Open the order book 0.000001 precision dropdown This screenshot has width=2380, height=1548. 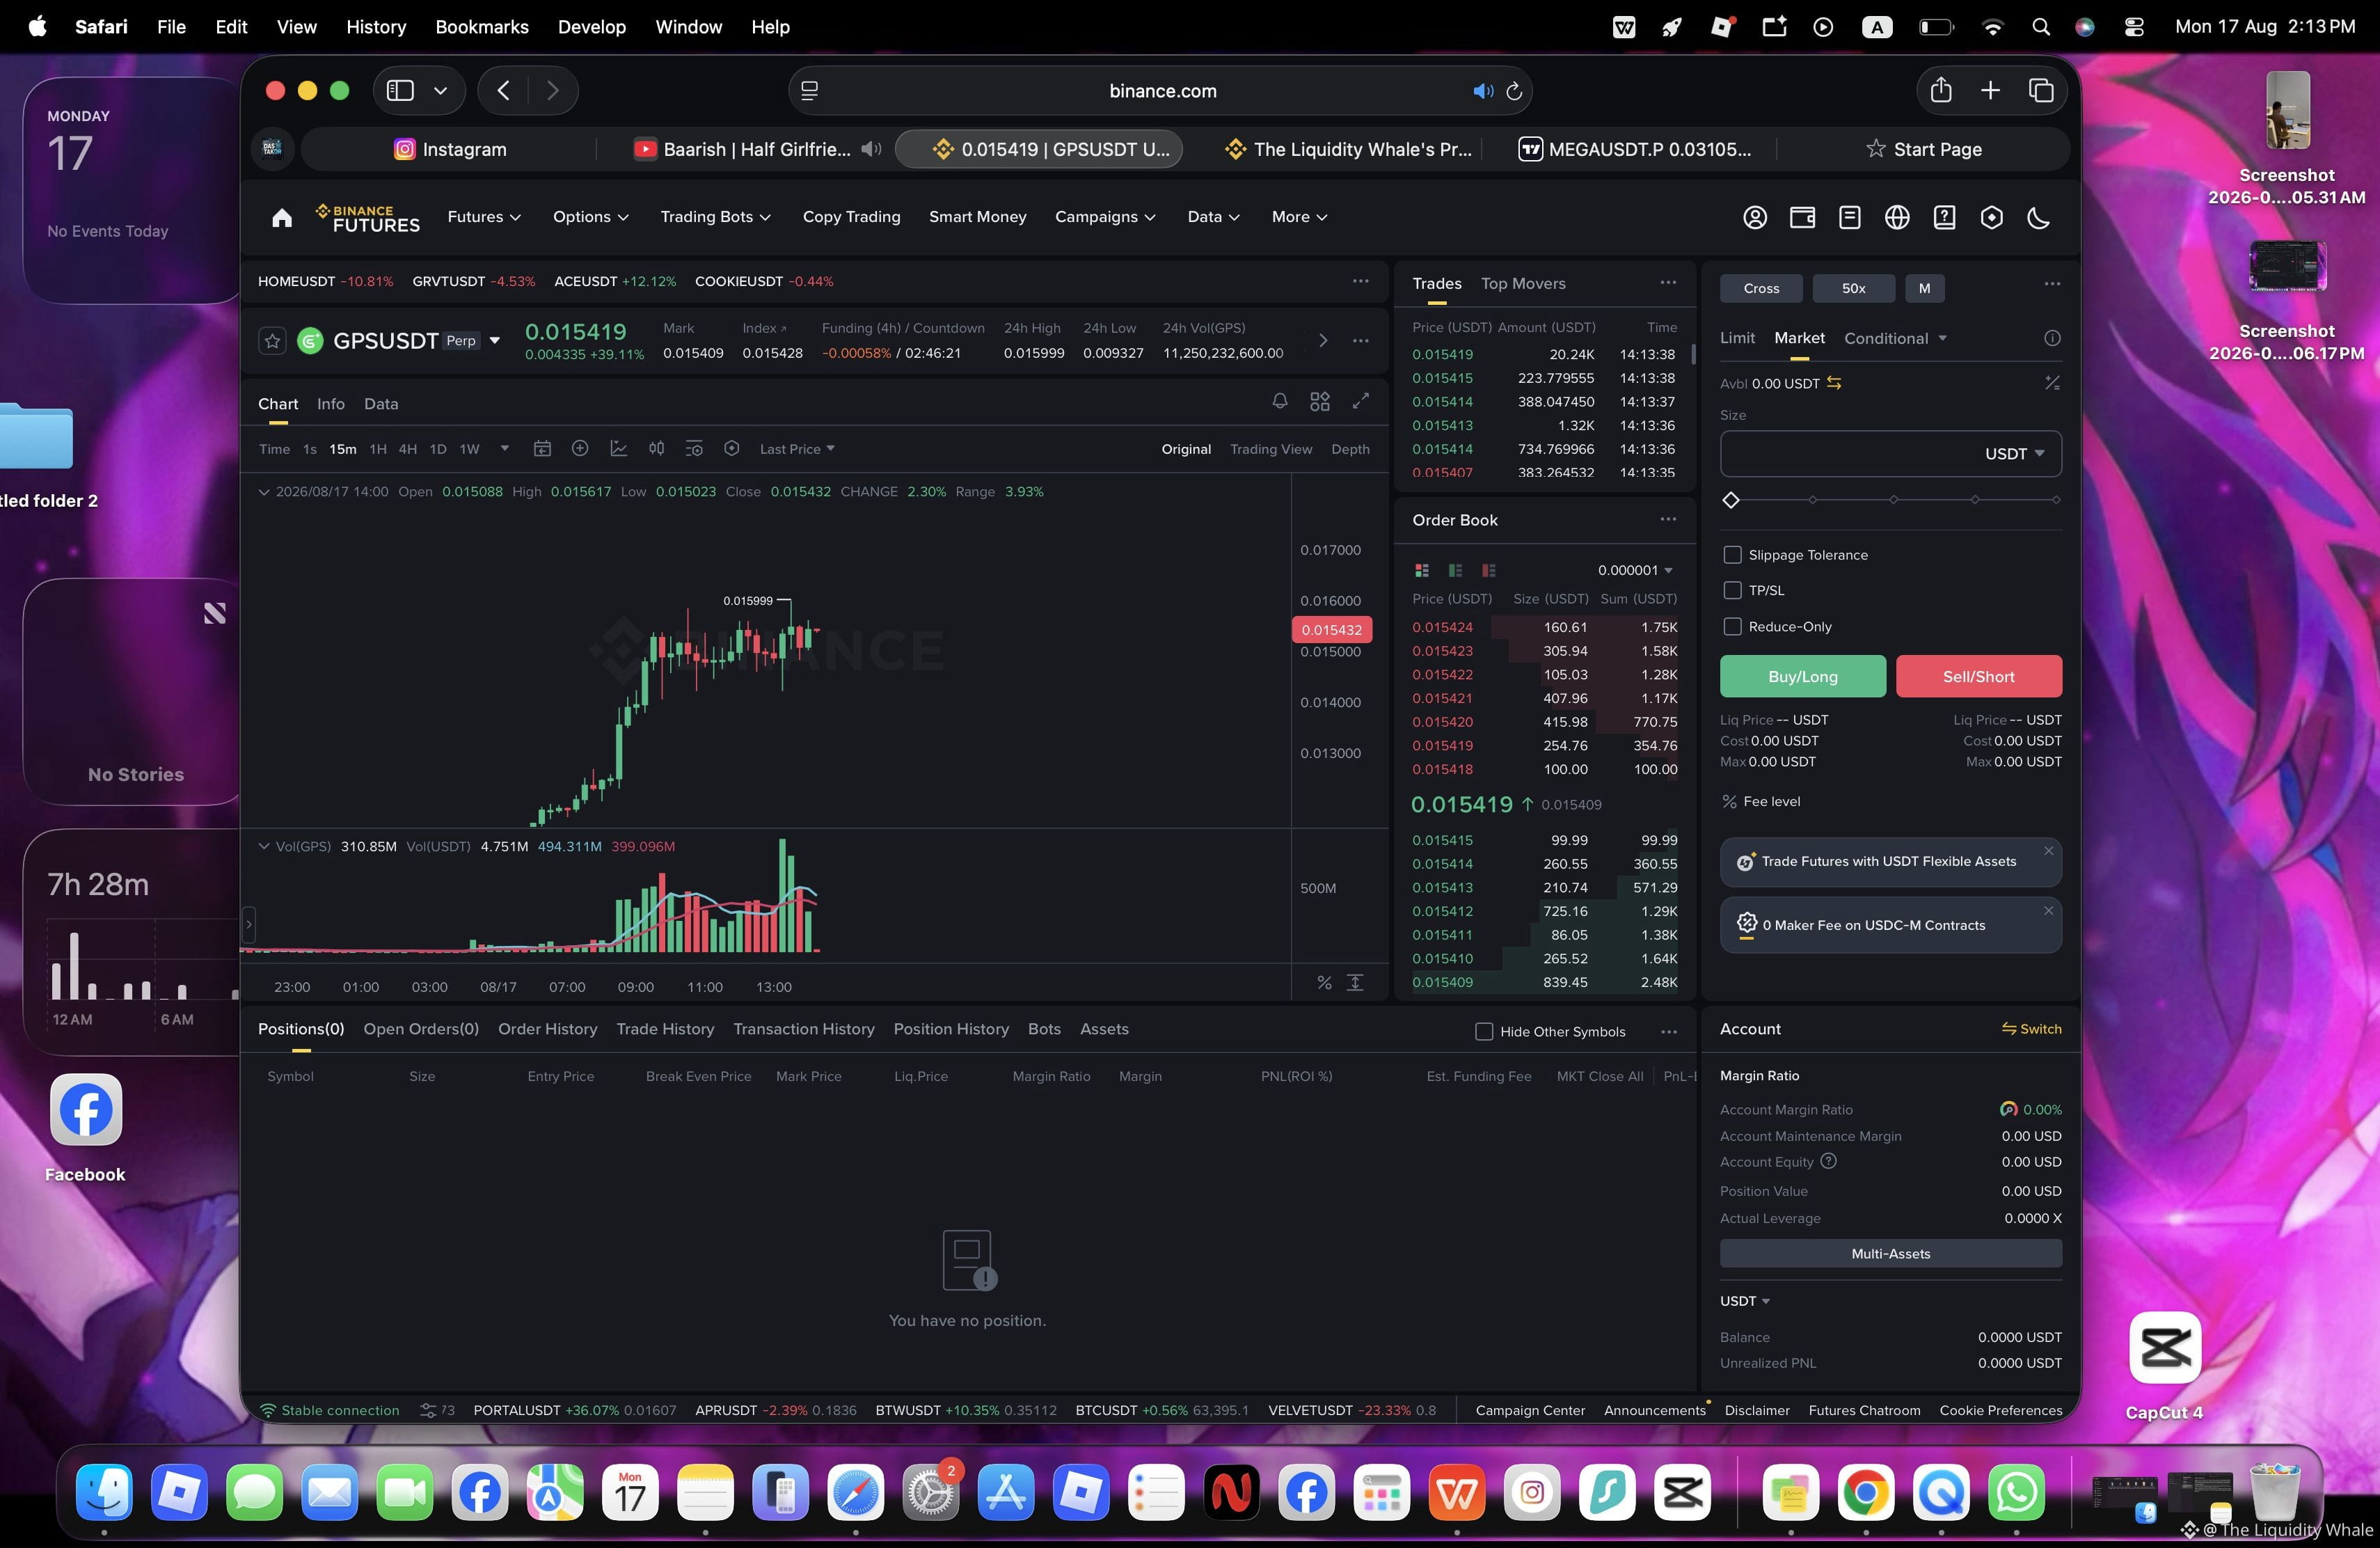coord(1635,570)
